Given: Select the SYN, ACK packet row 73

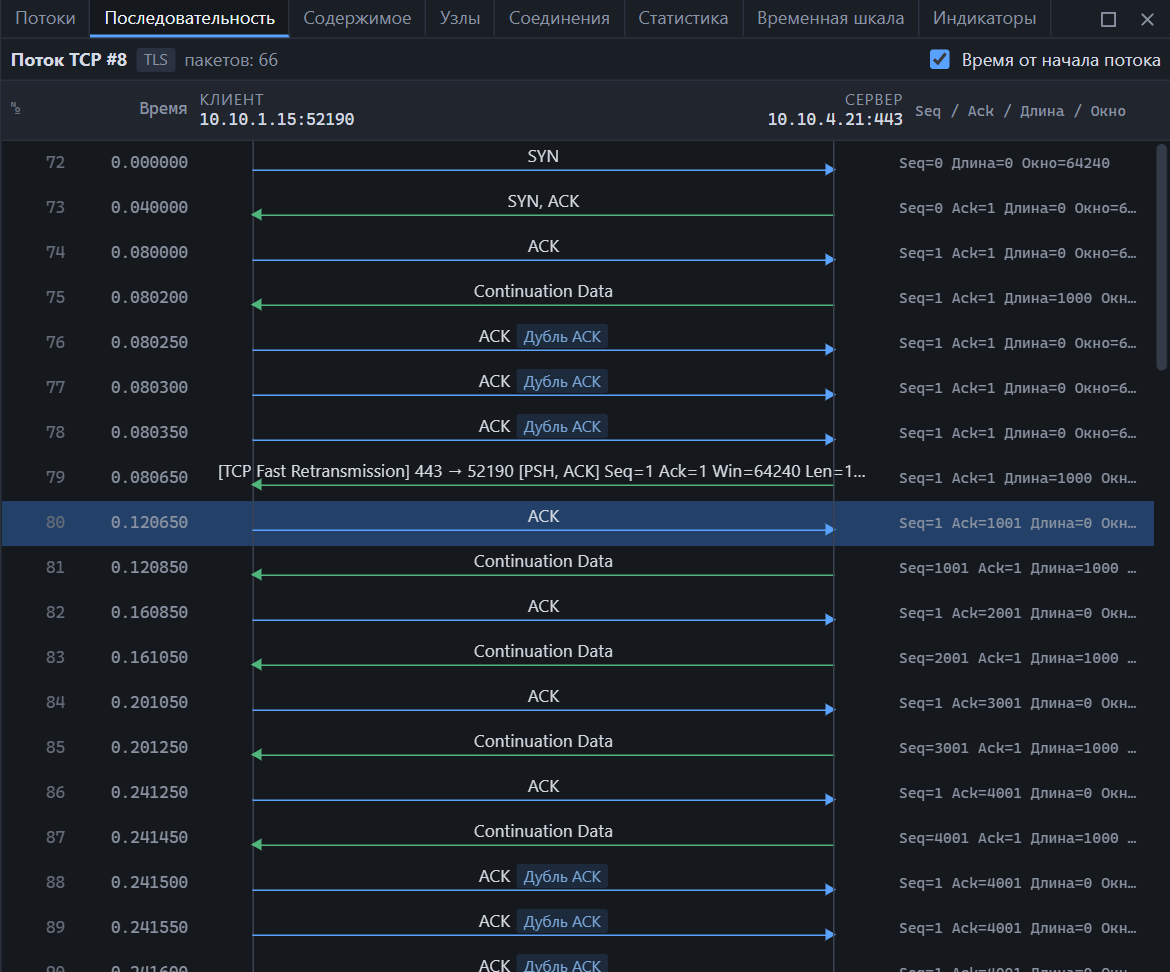Looking at the screenshot, I should [x=578, y=207].
